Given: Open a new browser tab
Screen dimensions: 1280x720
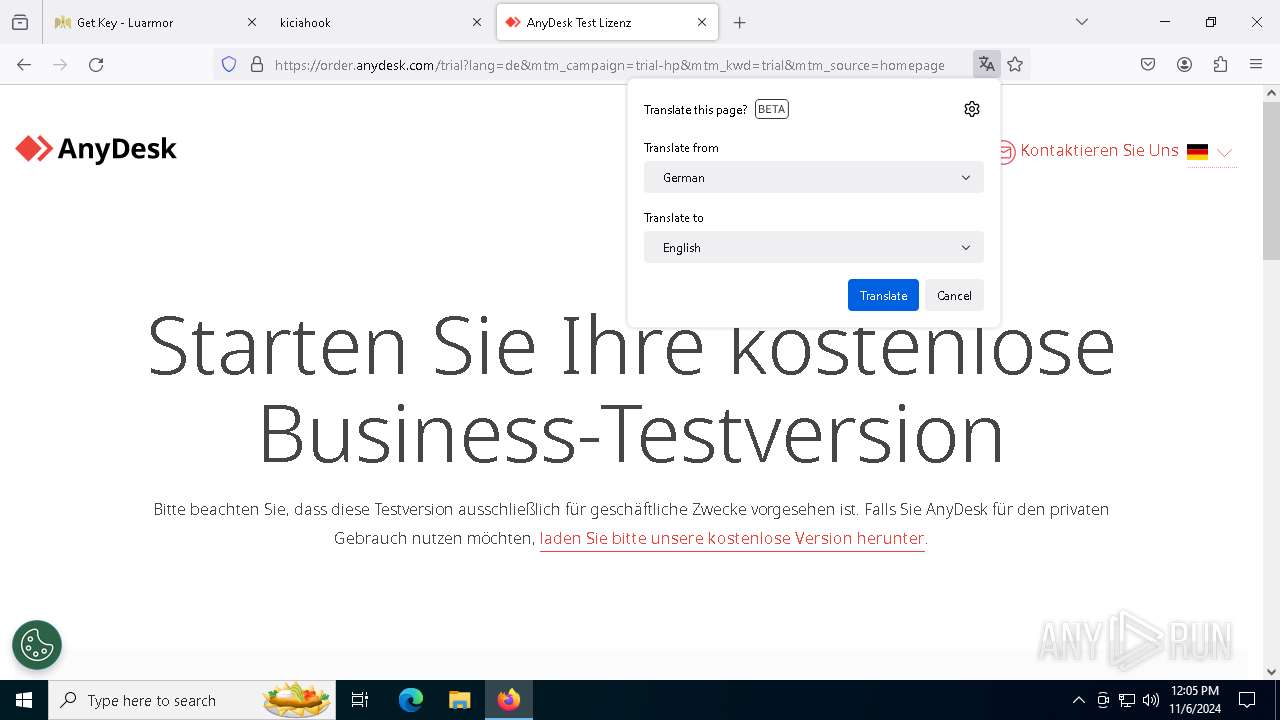Looking at the screenshot, I should click(x=740, y=22).
